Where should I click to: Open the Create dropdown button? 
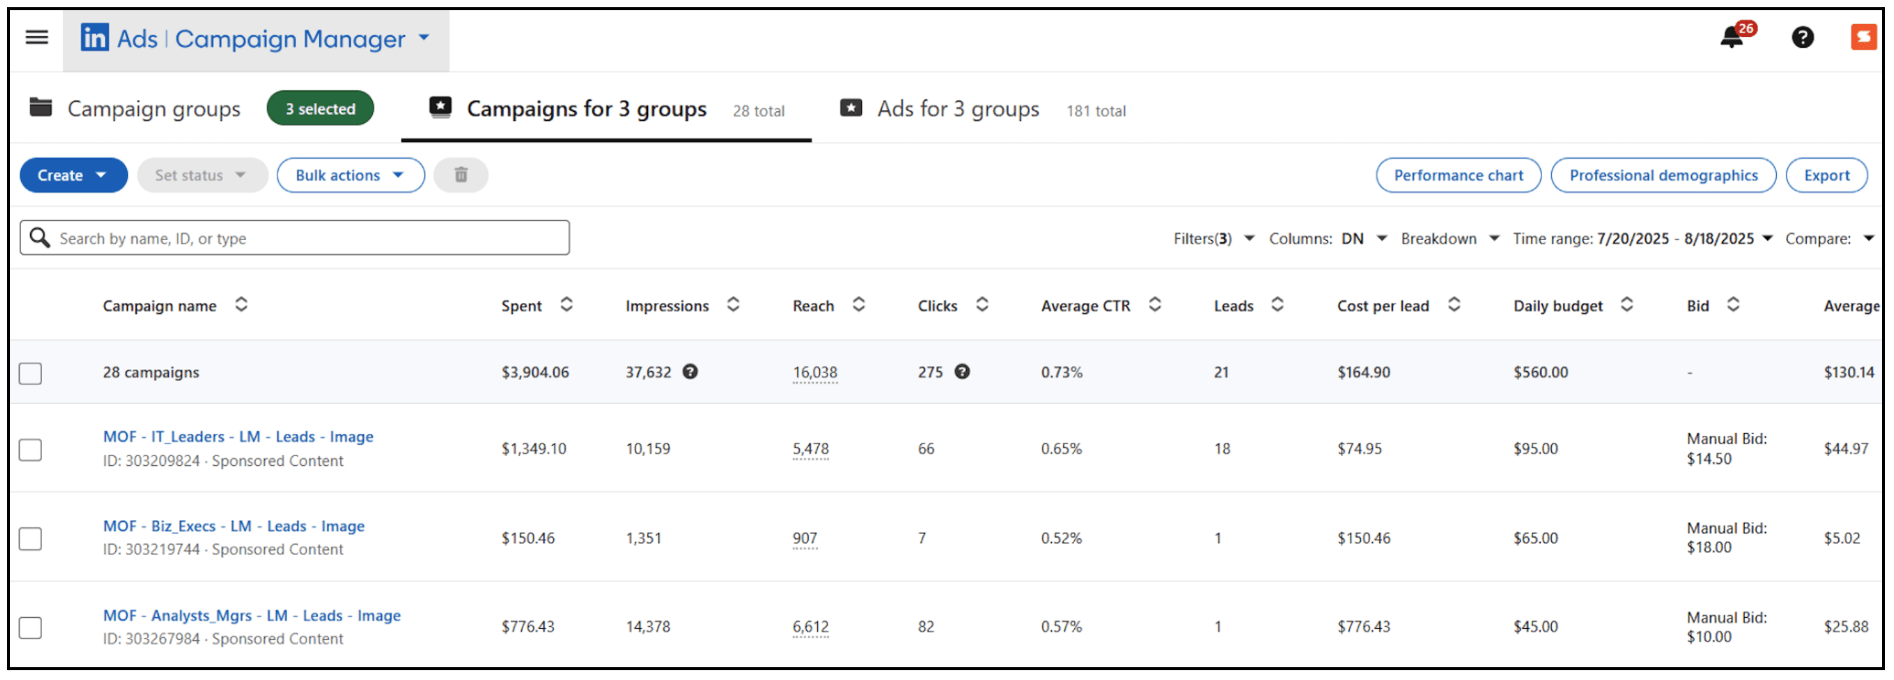click(73, 175)
